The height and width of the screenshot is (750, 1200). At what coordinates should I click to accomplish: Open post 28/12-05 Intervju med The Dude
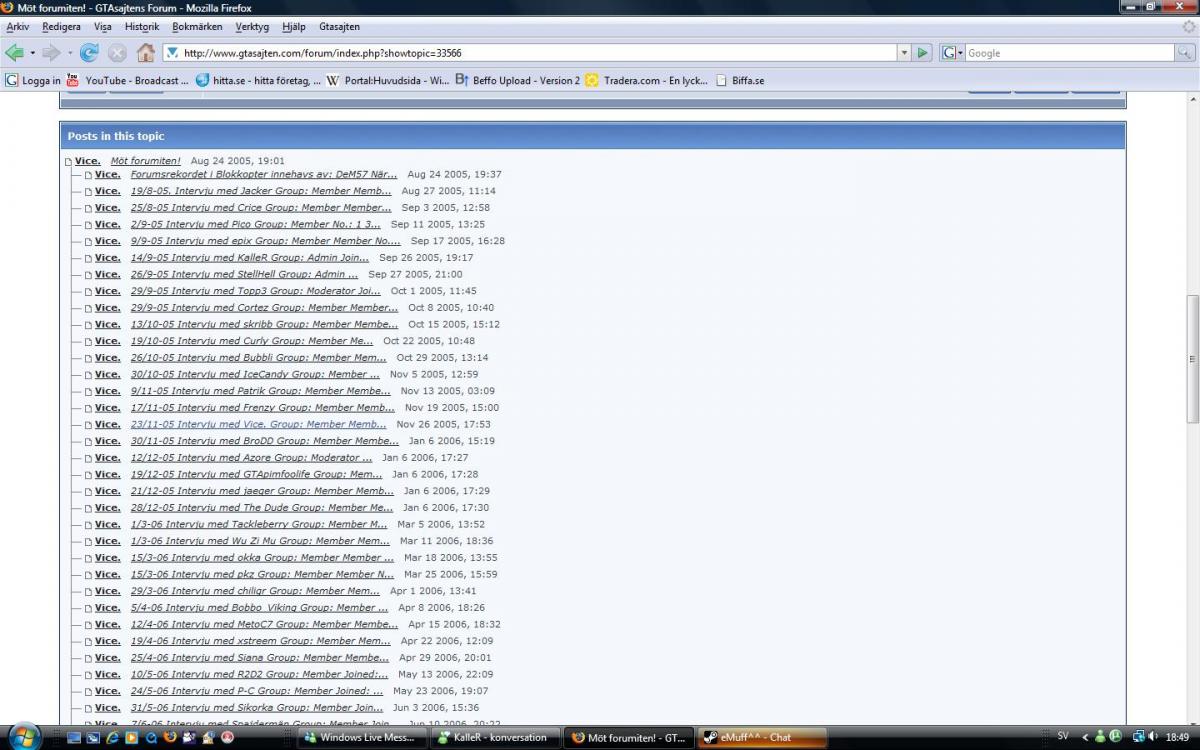pyautogui.click(x=262, y=508)
